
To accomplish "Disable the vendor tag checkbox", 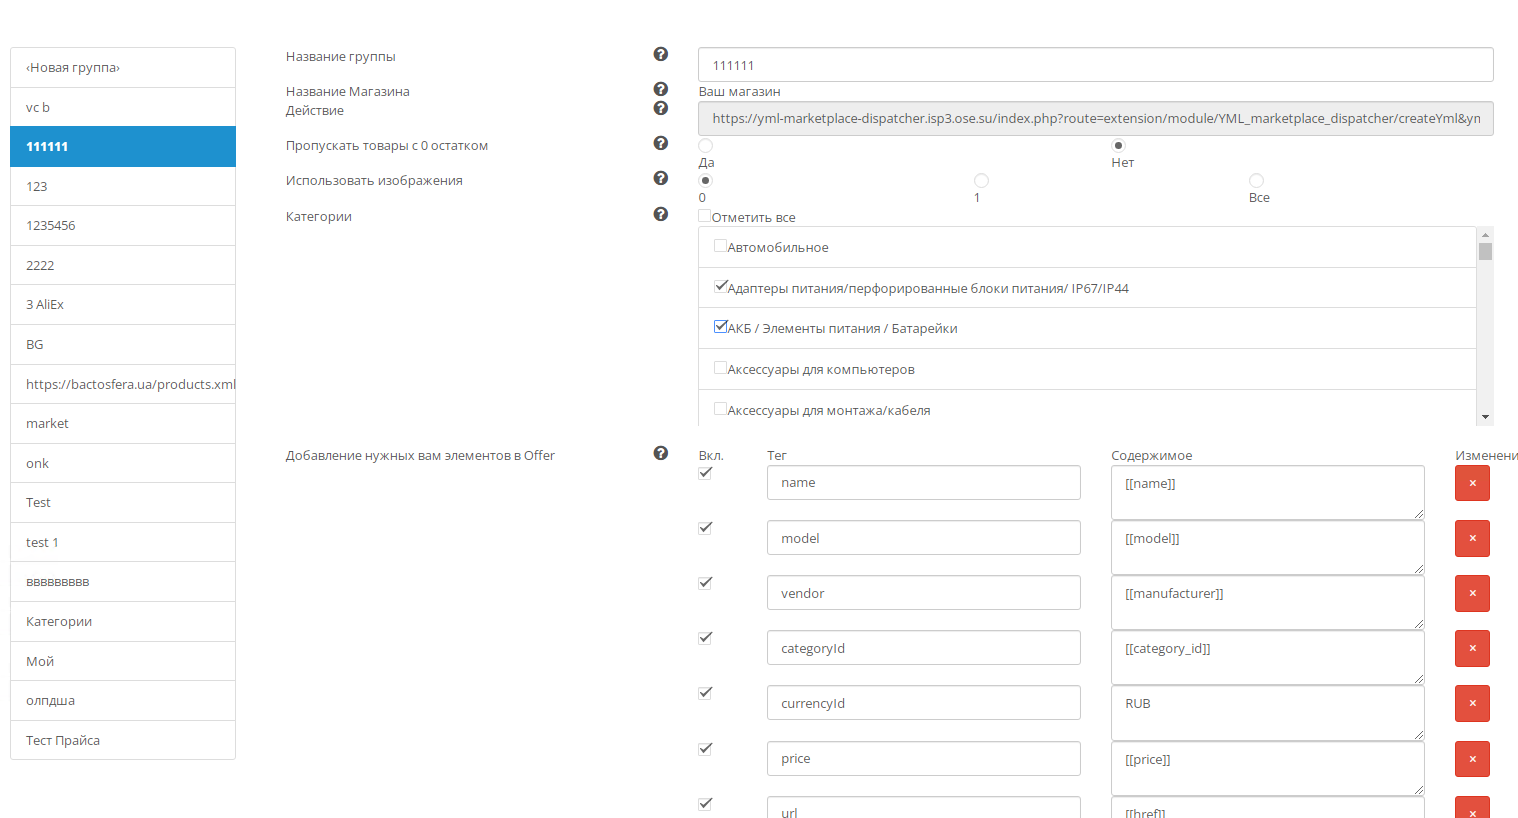I will point(705,582).
